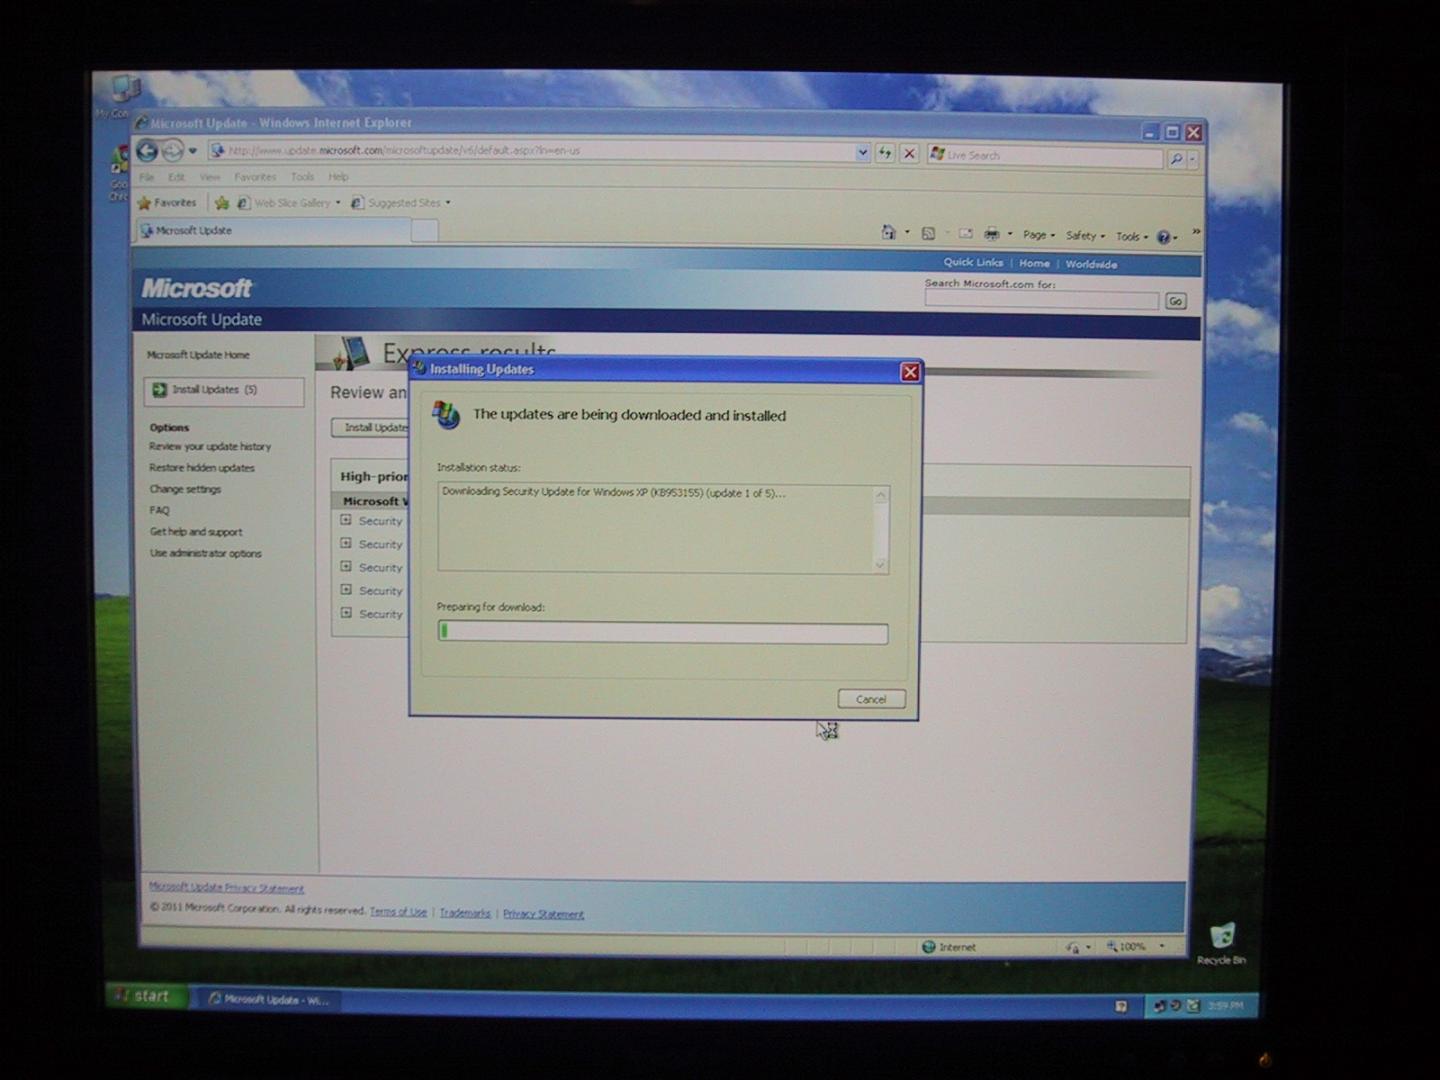Click the Print icon in command bar

pos(991,234)
